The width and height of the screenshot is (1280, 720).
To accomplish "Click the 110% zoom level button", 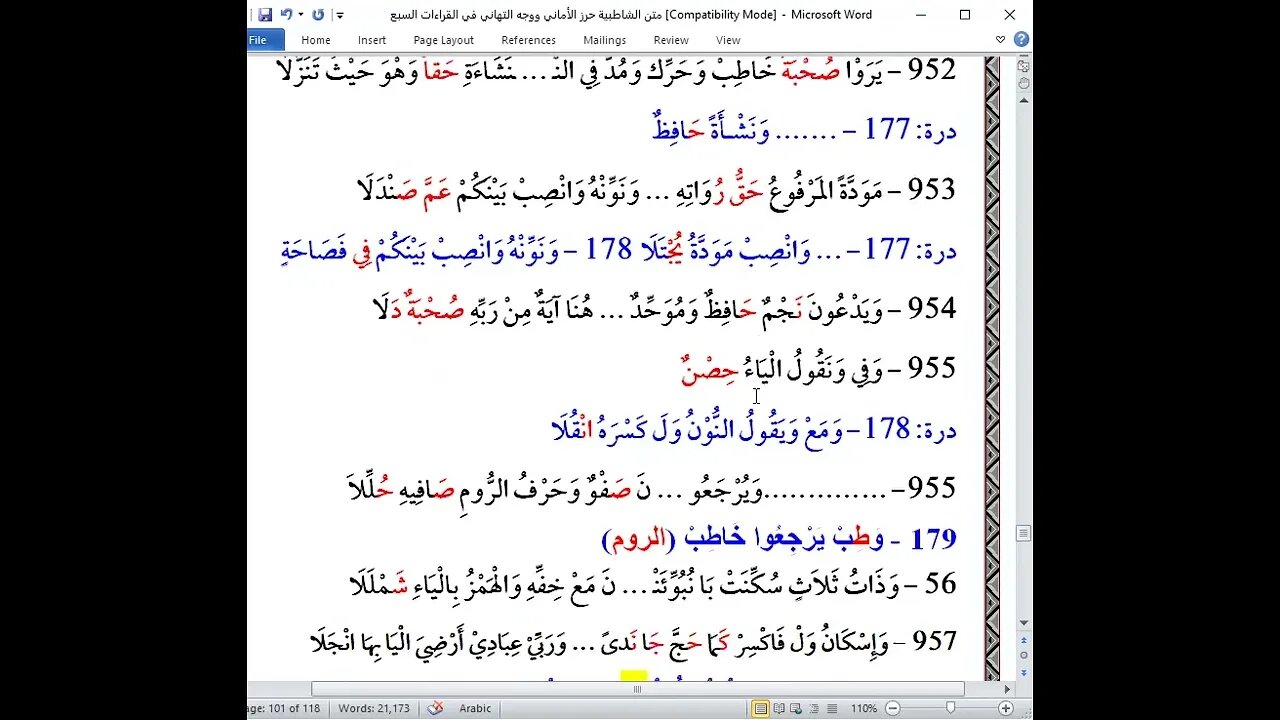I will 864,708.
